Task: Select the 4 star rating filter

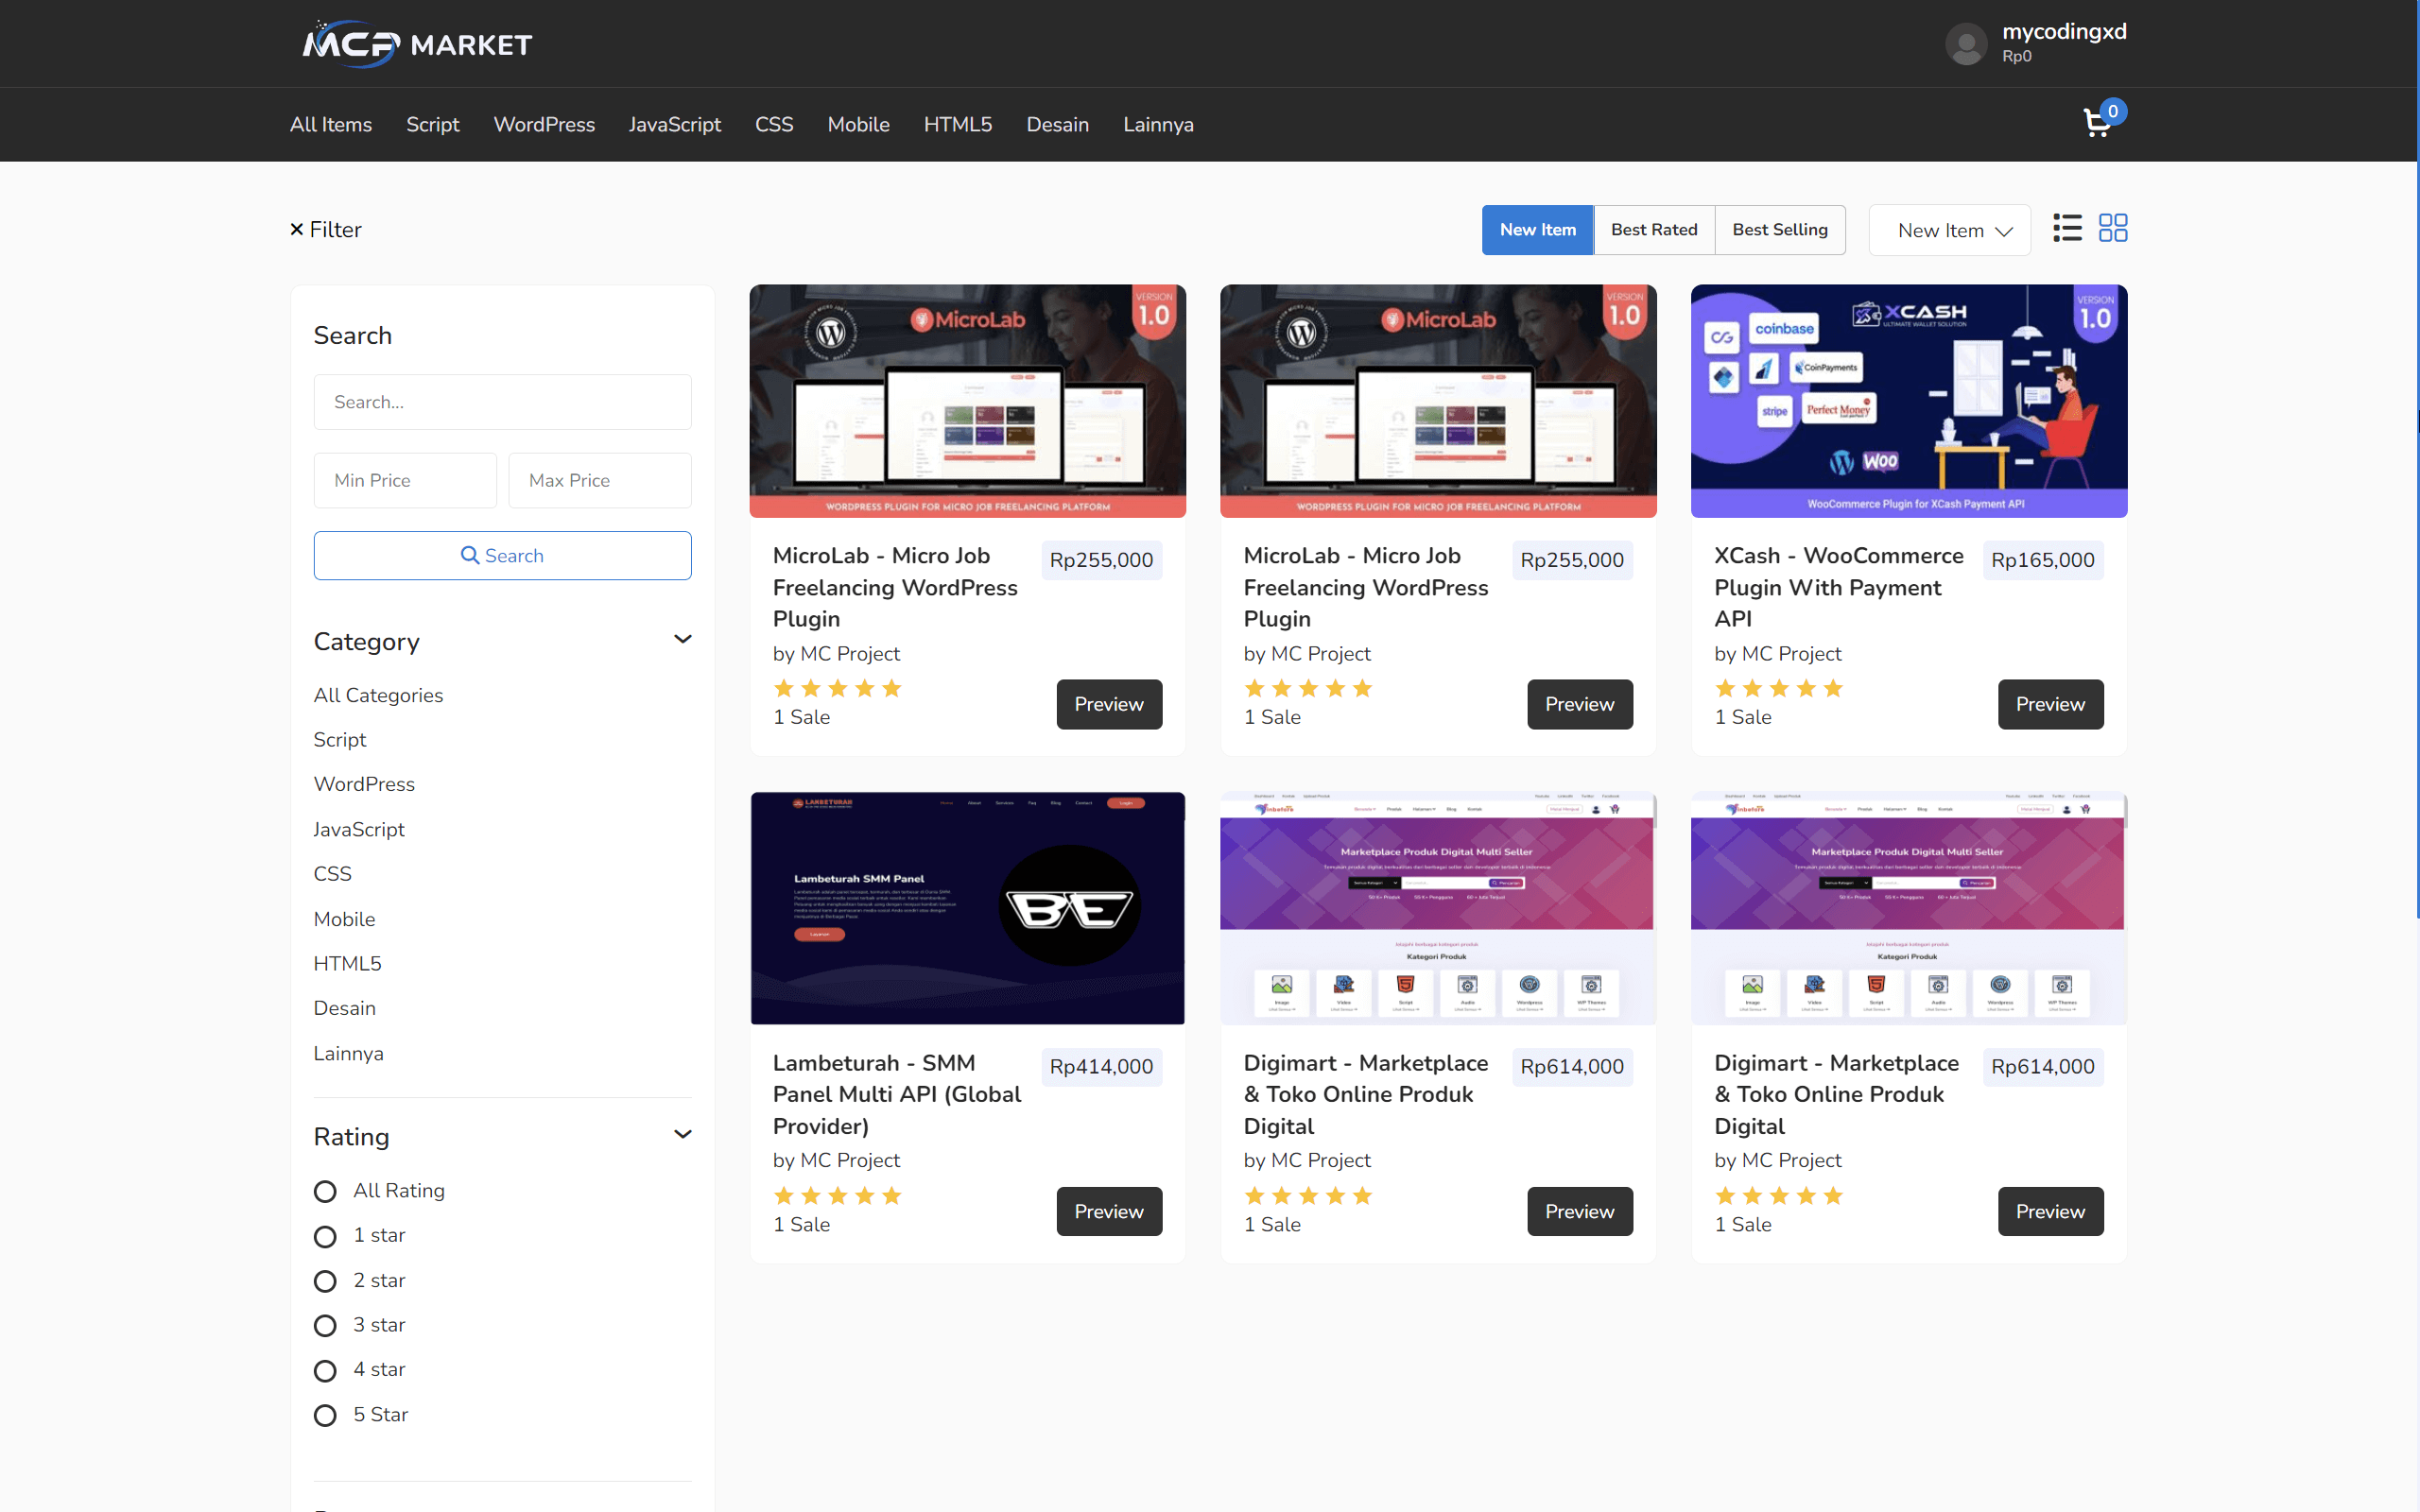Action: tap(325, 1370)
